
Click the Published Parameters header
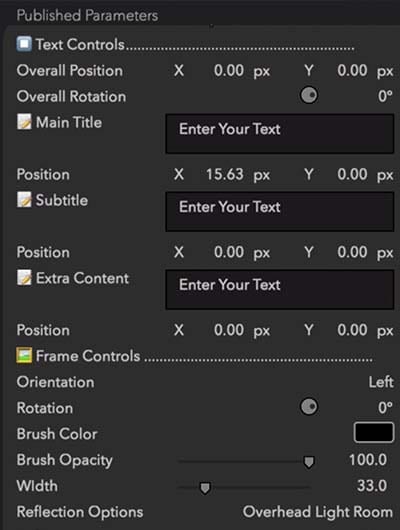(x=87, y=16)
